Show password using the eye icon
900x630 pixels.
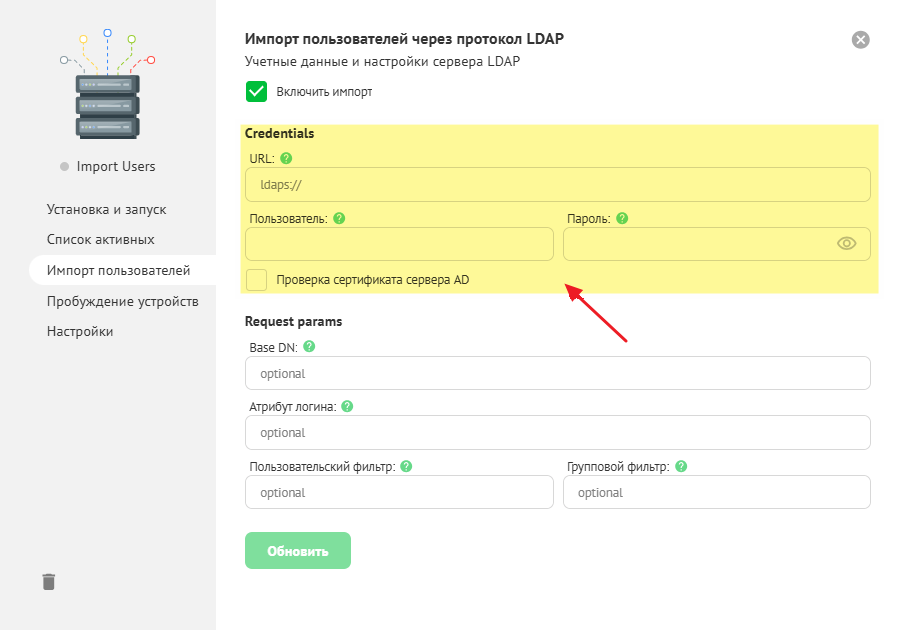(847, 243)
